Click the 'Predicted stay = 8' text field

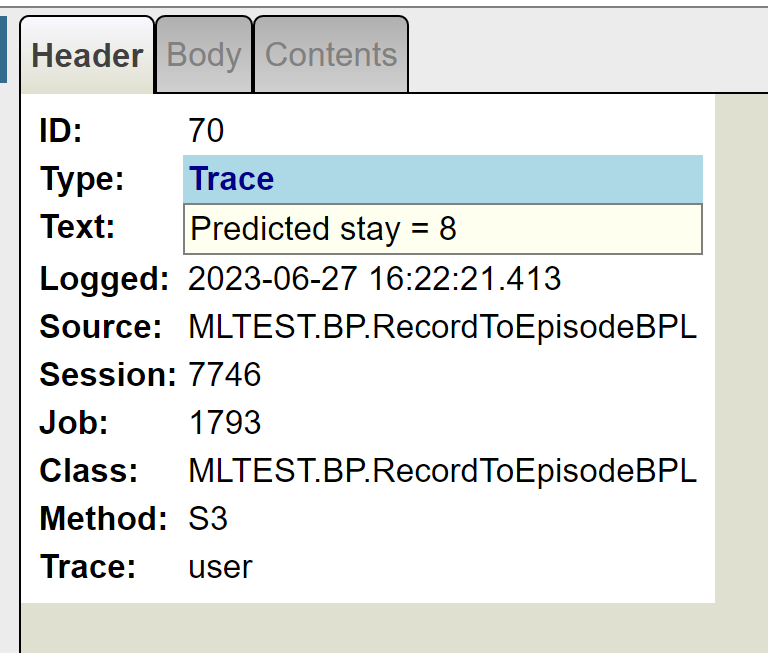click(x=443, y=229)
